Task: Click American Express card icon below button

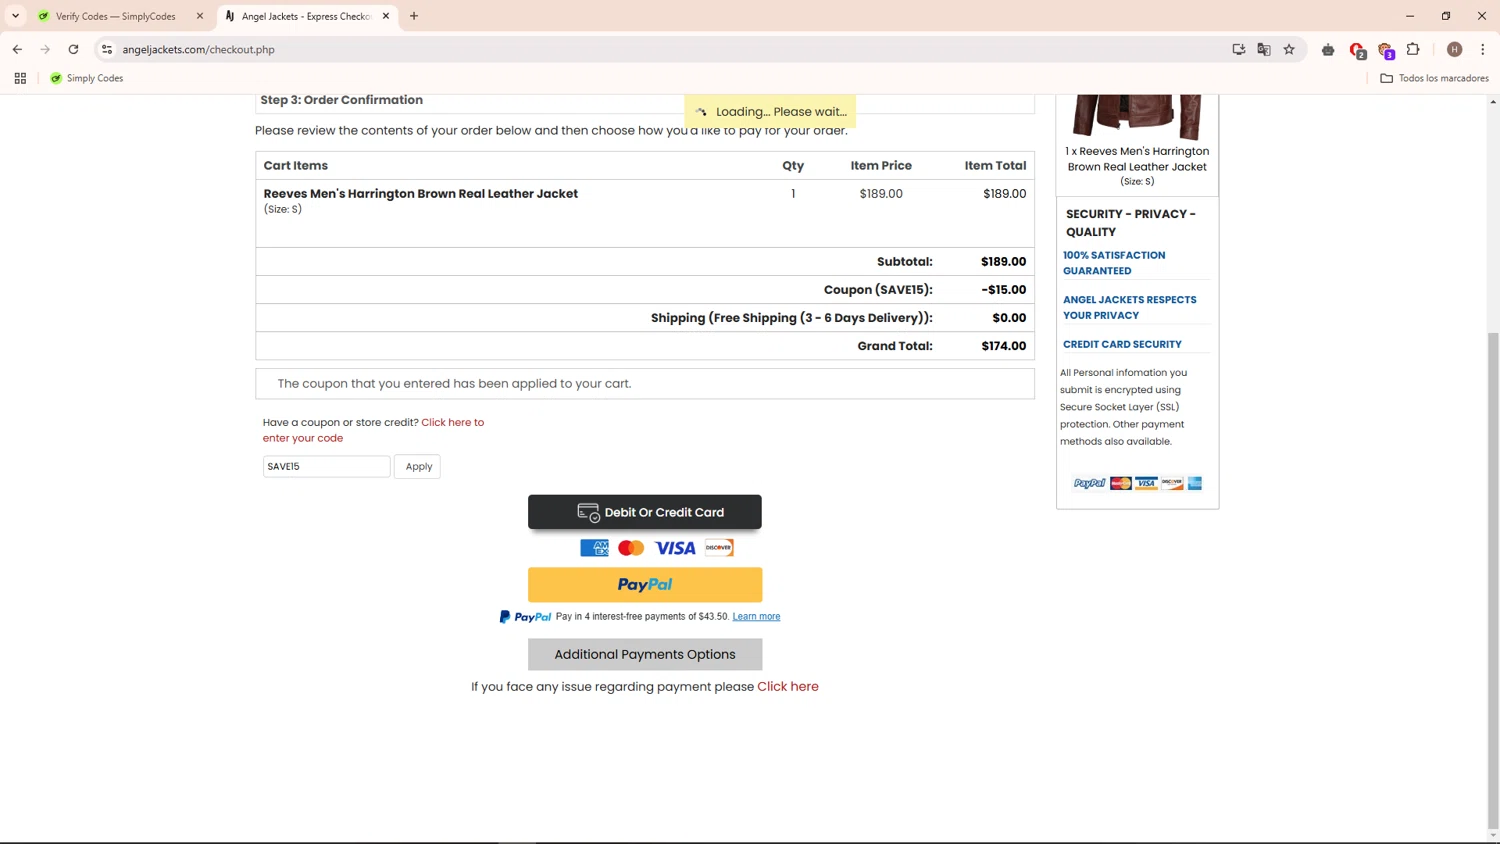Action: coord(594,548)
